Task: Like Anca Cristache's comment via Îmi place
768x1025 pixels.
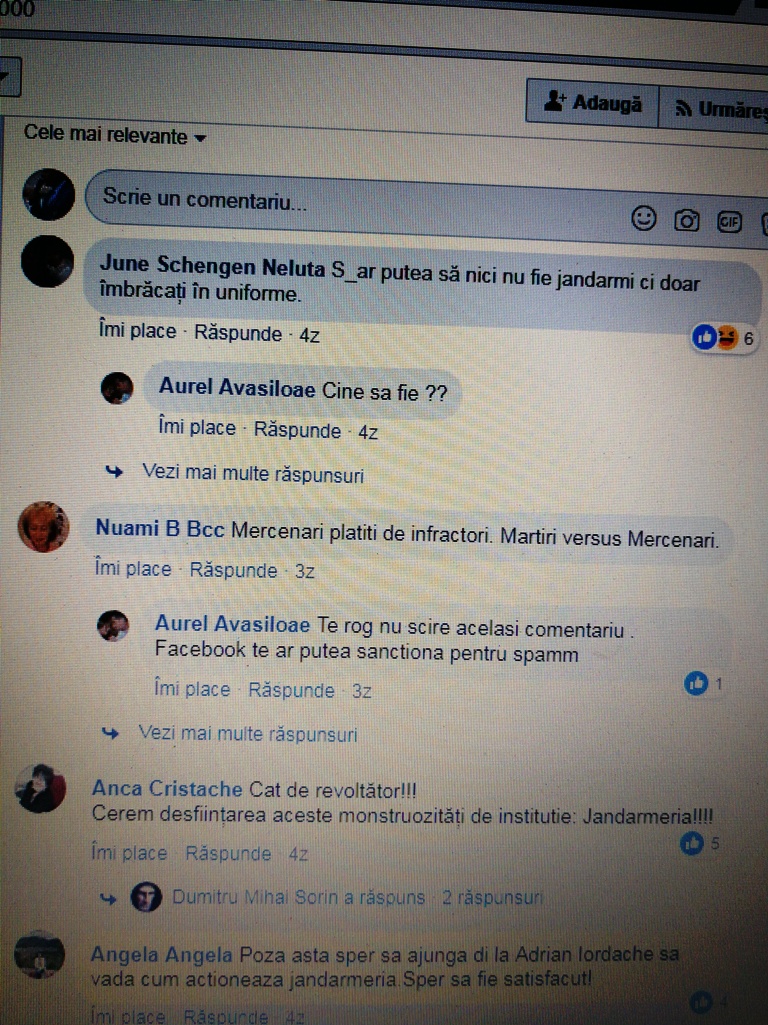Action: coord(129,852)
